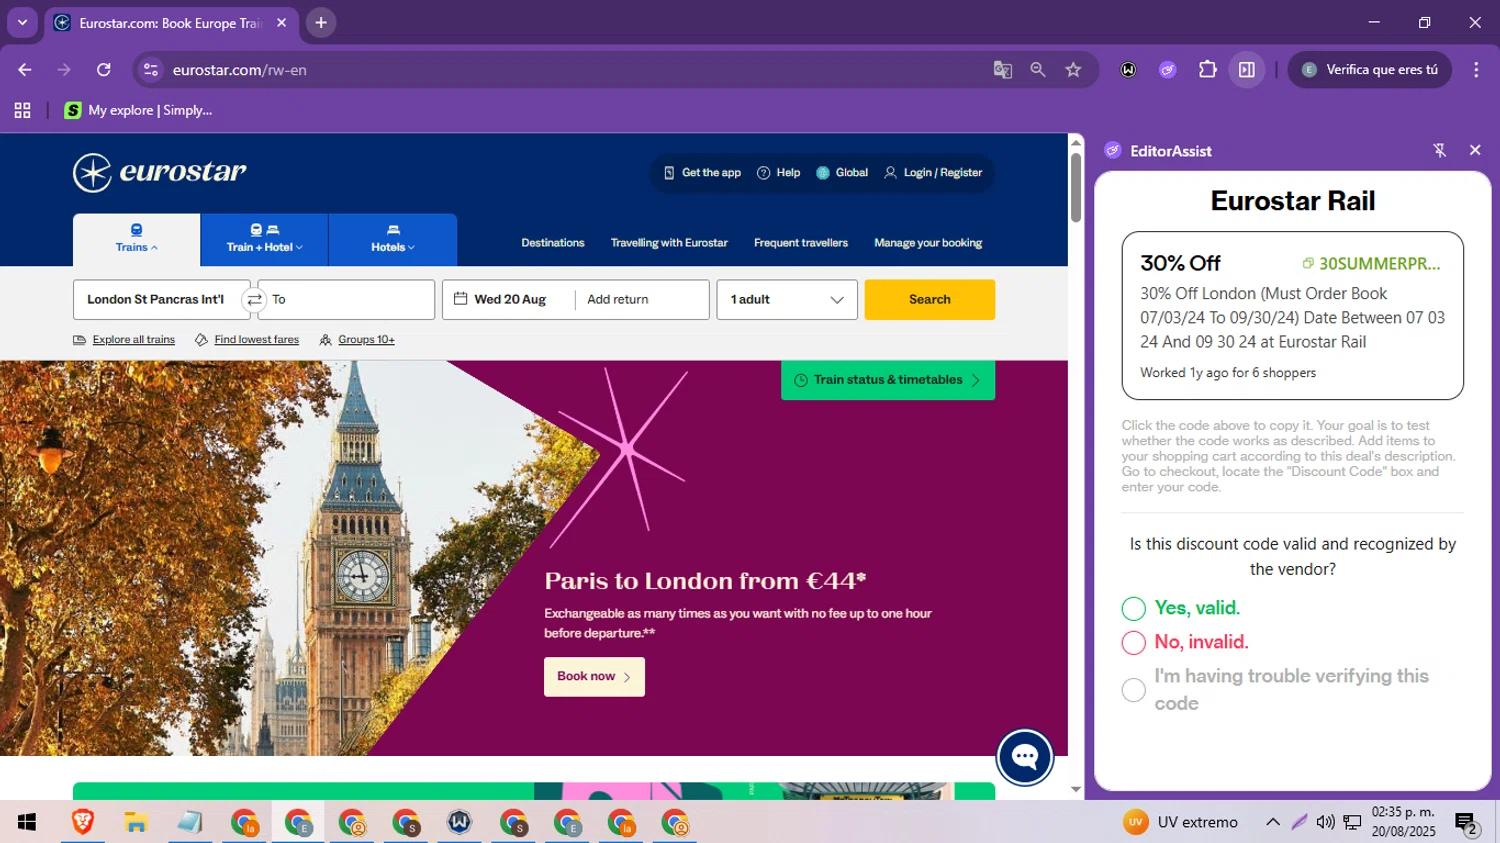Open the taskbar volume icon
This screenshot has width=1500, height=843.
(x=1325, y=822)
